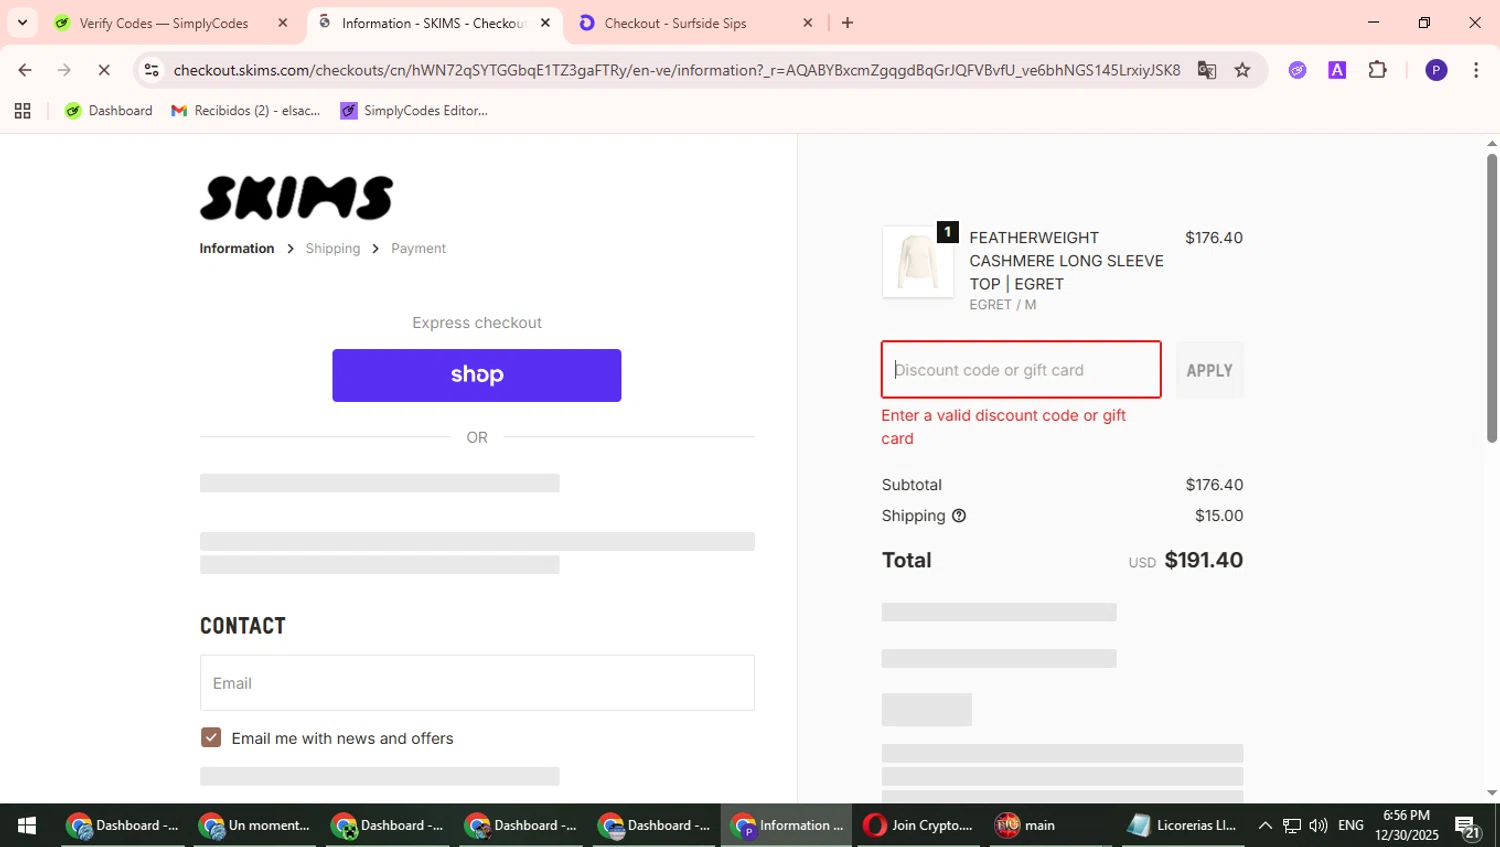Click the scrollbar down arrow
Image resolution: width=1500 pixels, height=847 pixels.
[x=1491, y=792]
